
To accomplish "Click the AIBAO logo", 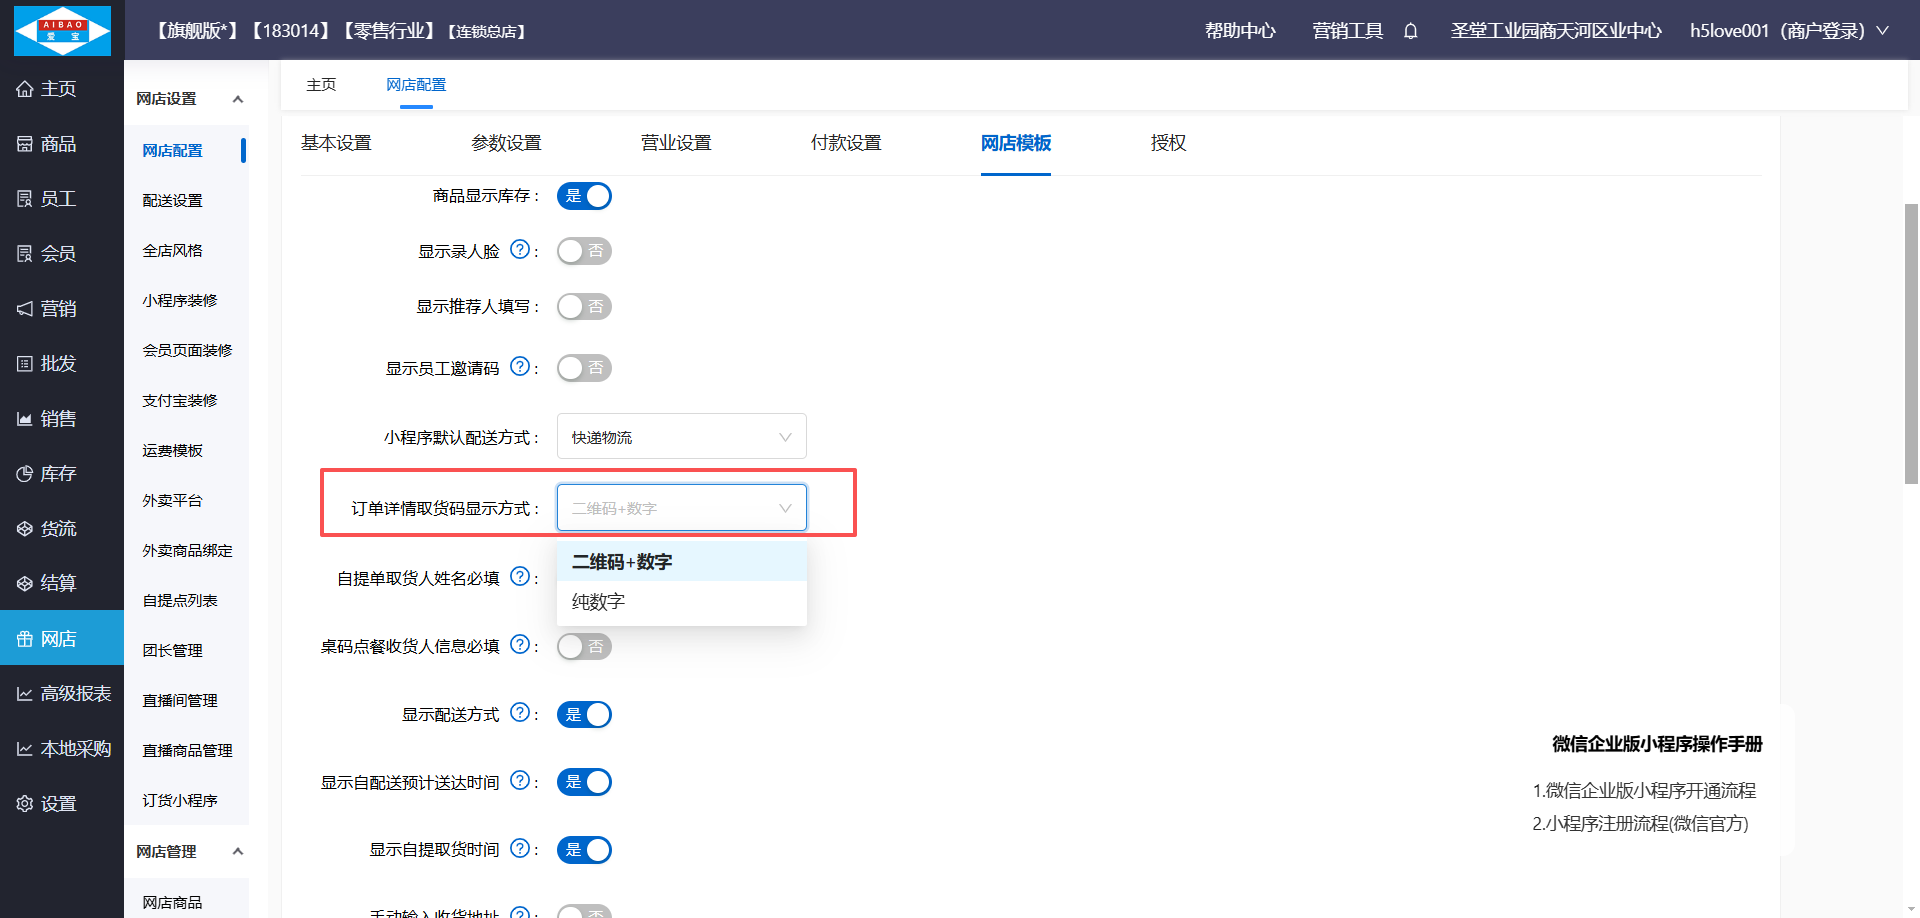I will pos(62,30).
